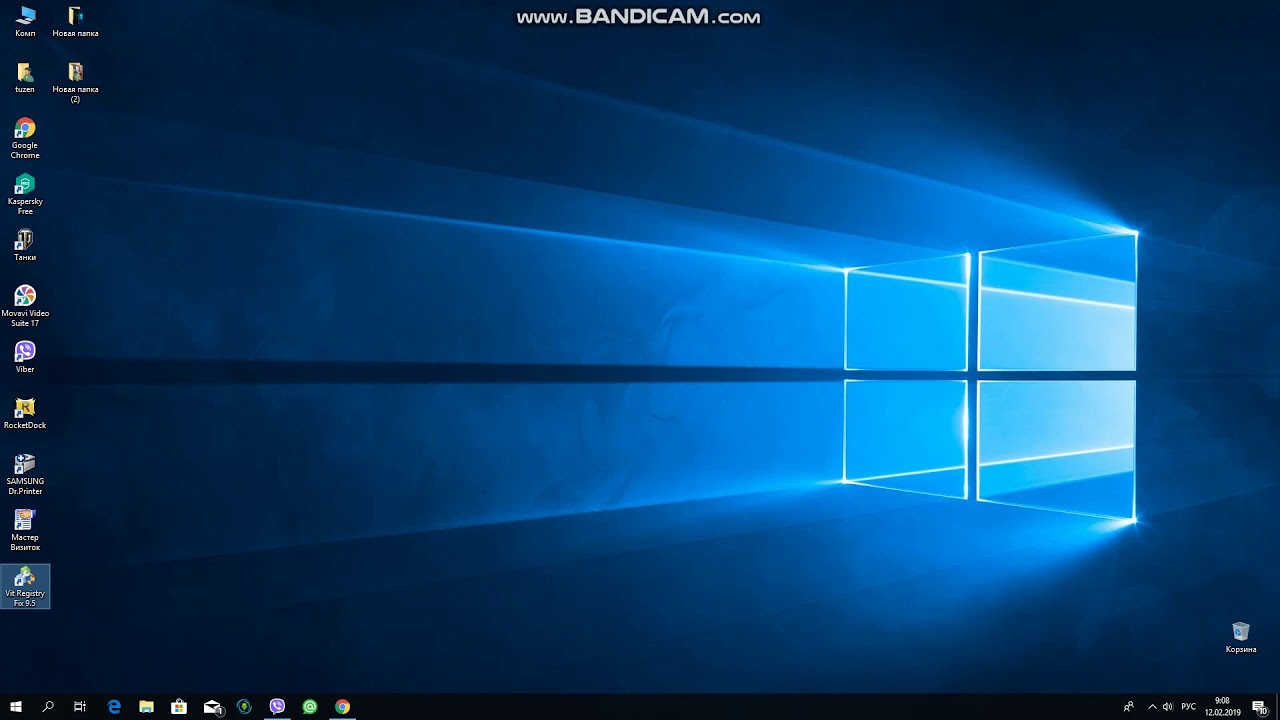Open the Mail app on the taskbar
Image resolution: width=1280 pixels, height=720 pixels.
[212, 707]
